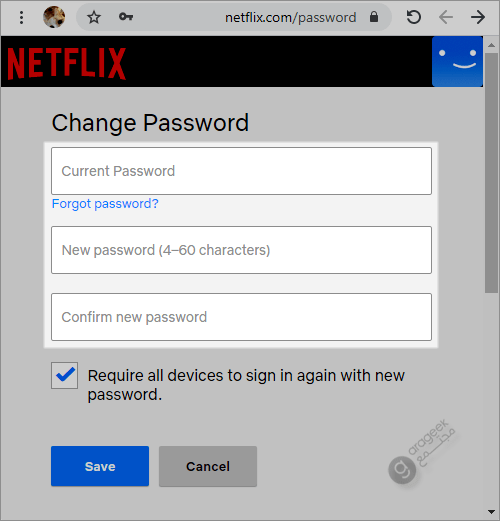Open saved passwords via the key icon

pyautogui.click(x=126, y=17)
